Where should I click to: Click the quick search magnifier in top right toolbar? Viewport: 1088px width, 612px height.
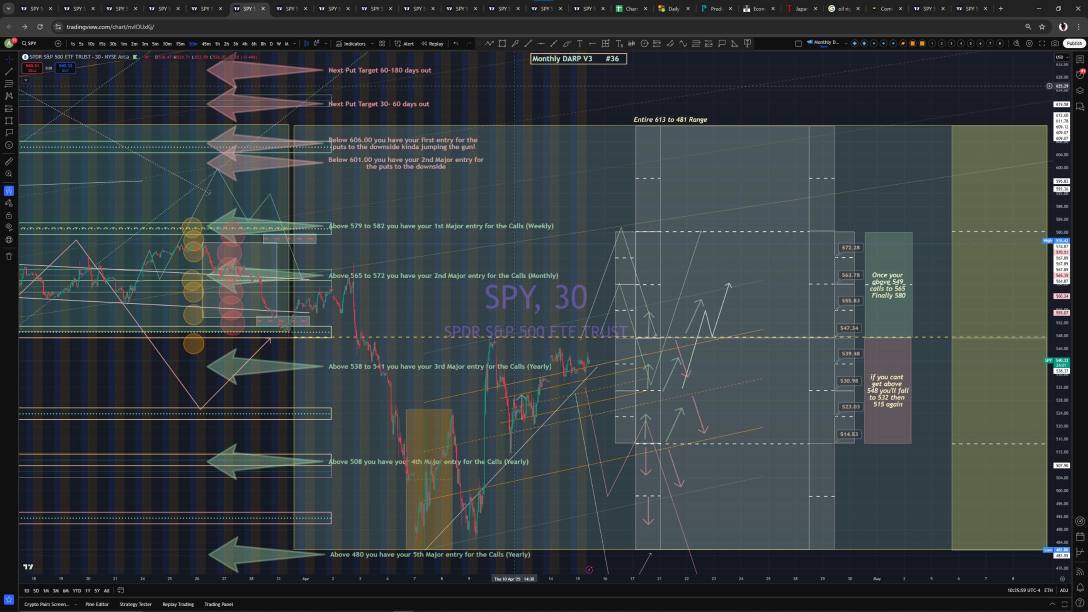click(1017, 43)
